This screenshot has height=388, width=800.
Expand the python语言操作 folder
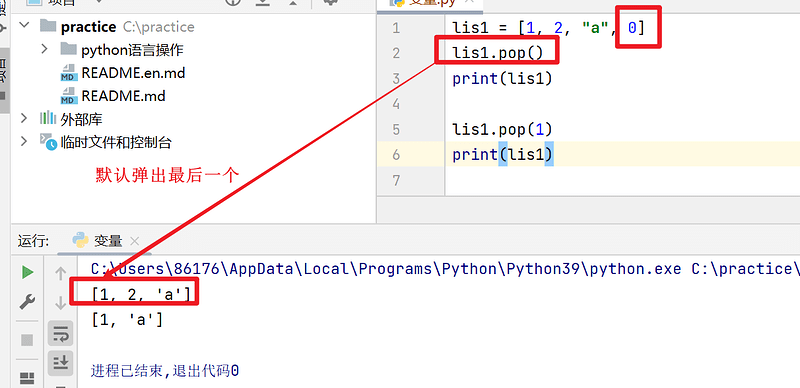tap(44, 50)
